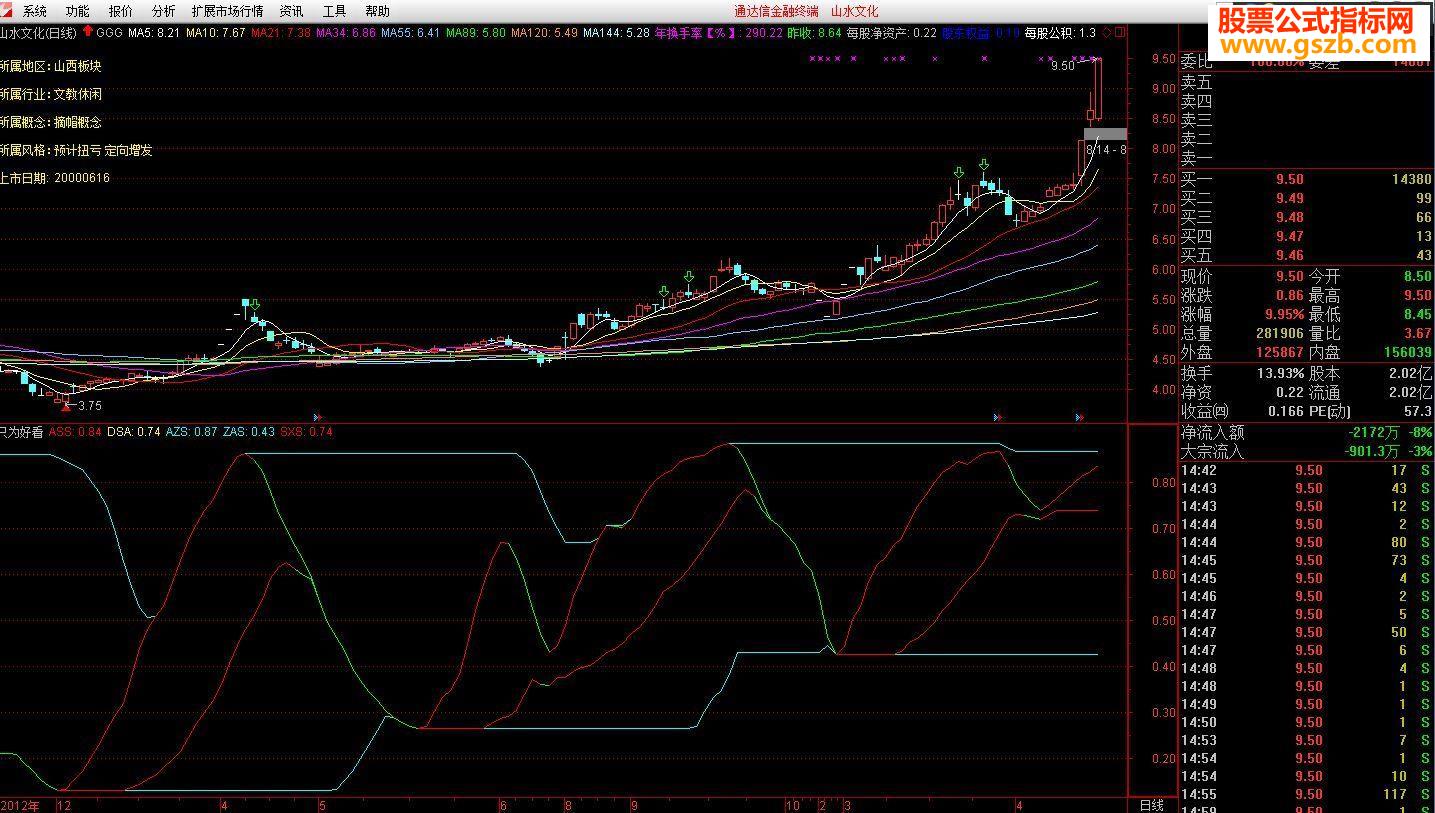1435x813 pixels.
Task: Select the ZAS: 0.43 indicator value
Action: 249,432
